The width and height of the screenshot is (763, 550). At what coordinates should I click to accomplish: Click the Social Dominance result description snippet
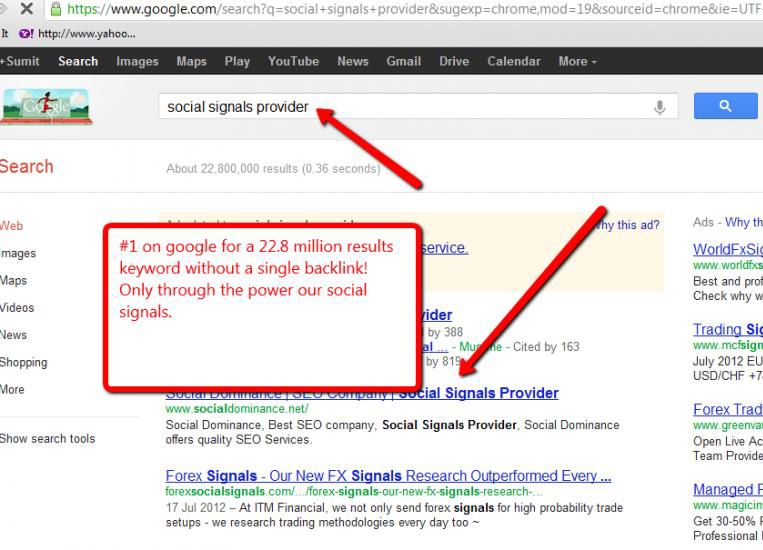pyautogui.click(x=392, y=432)
